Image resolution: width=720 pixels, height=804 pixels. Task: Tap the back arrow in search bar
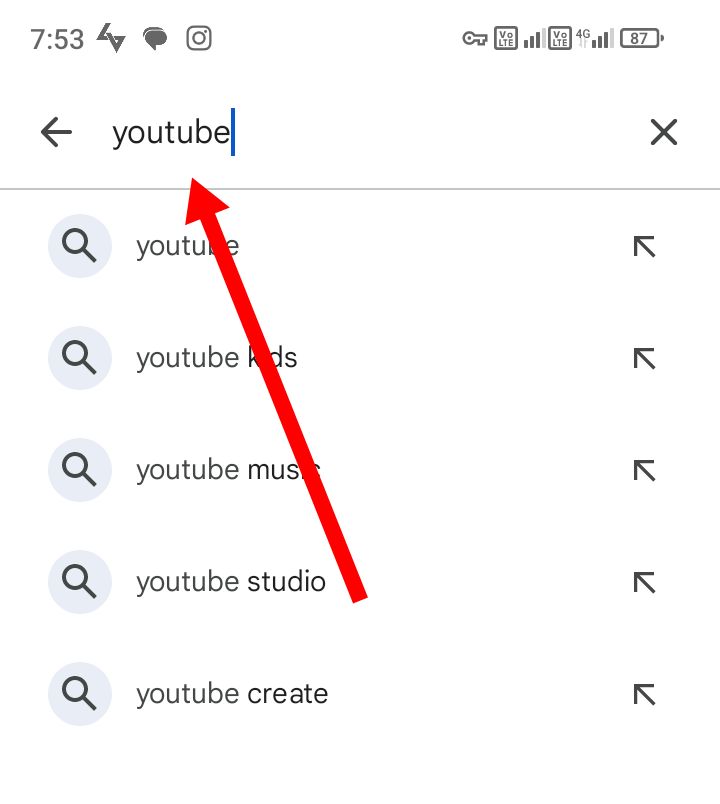pos(56,132)
